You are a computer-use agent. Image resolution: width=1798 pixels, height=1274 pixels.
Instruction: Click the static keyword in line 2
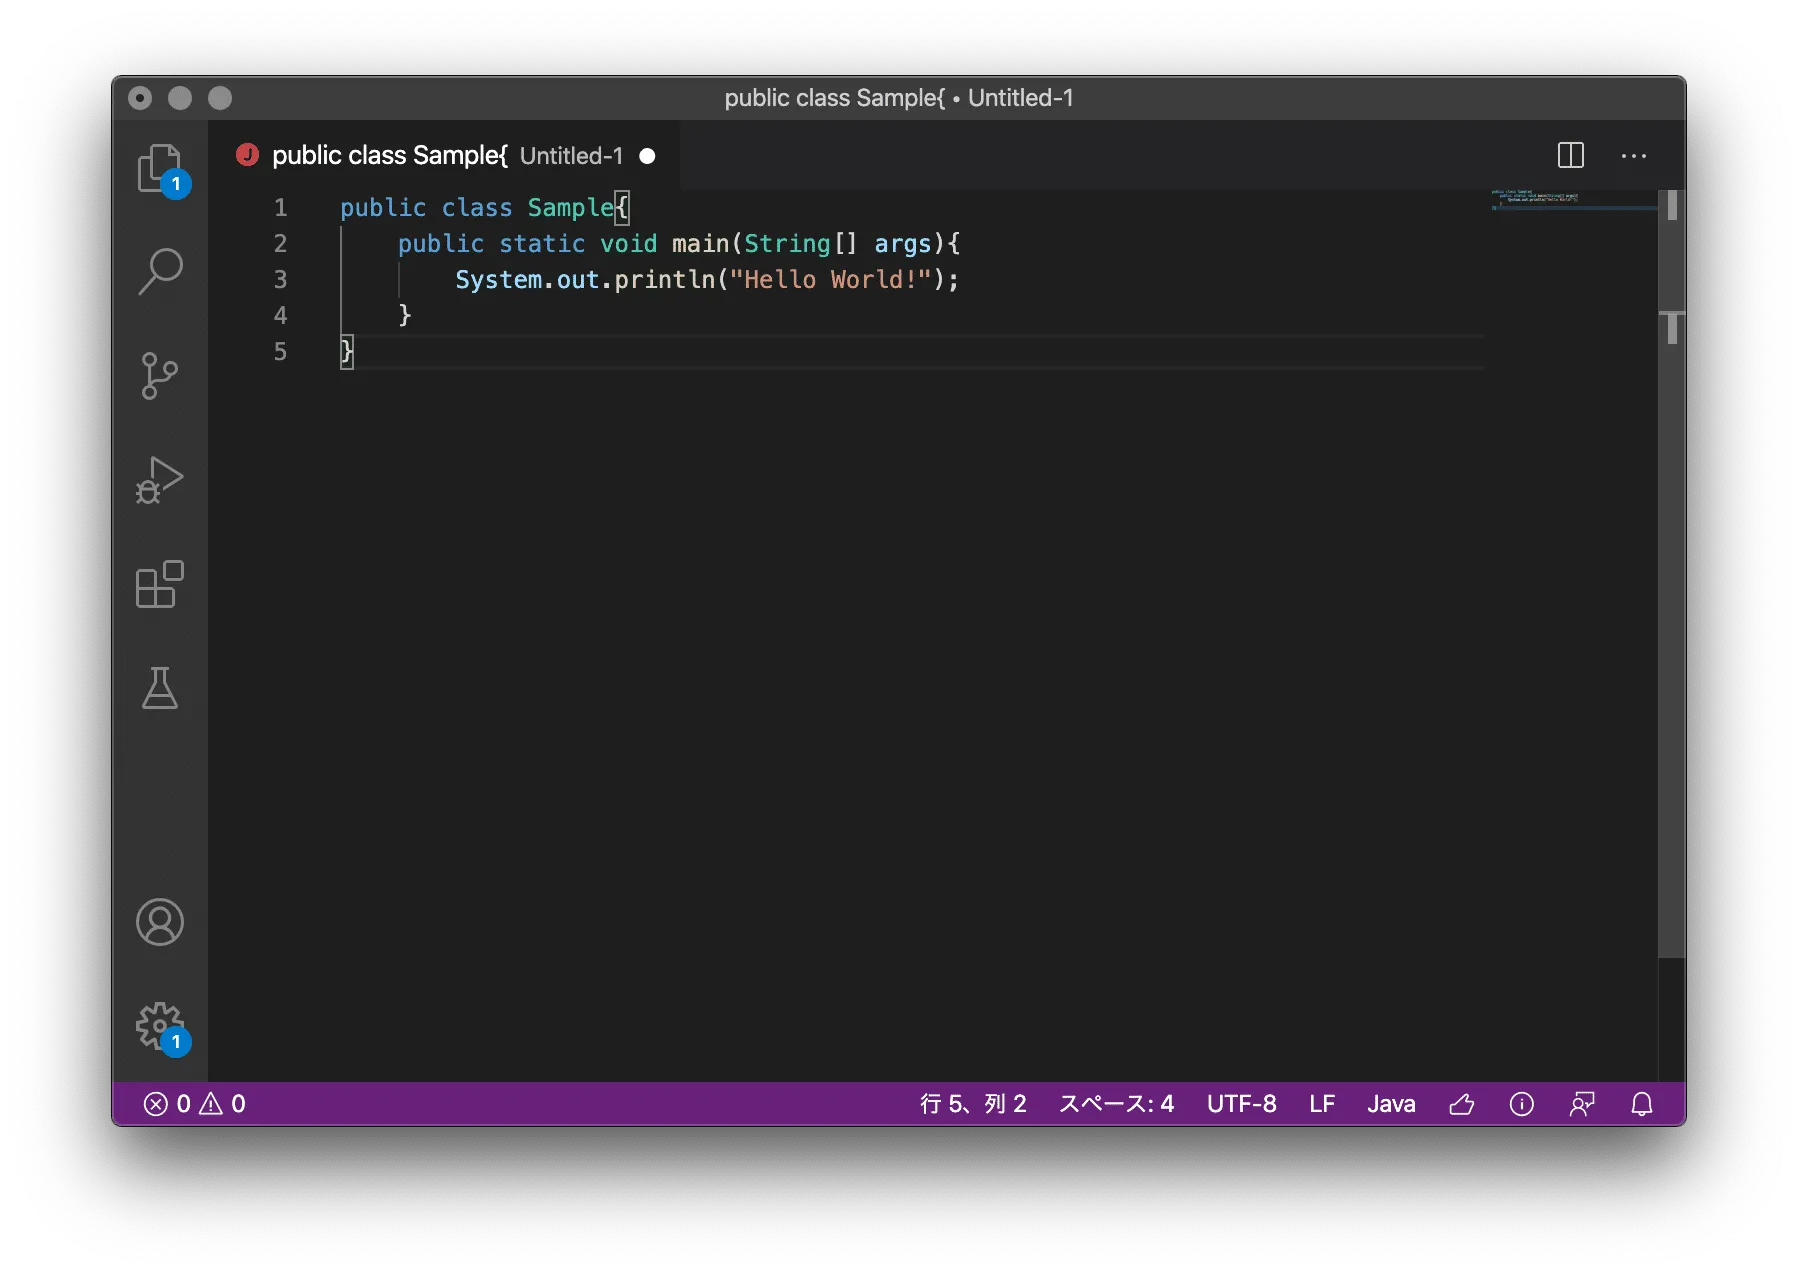(542, 243)
